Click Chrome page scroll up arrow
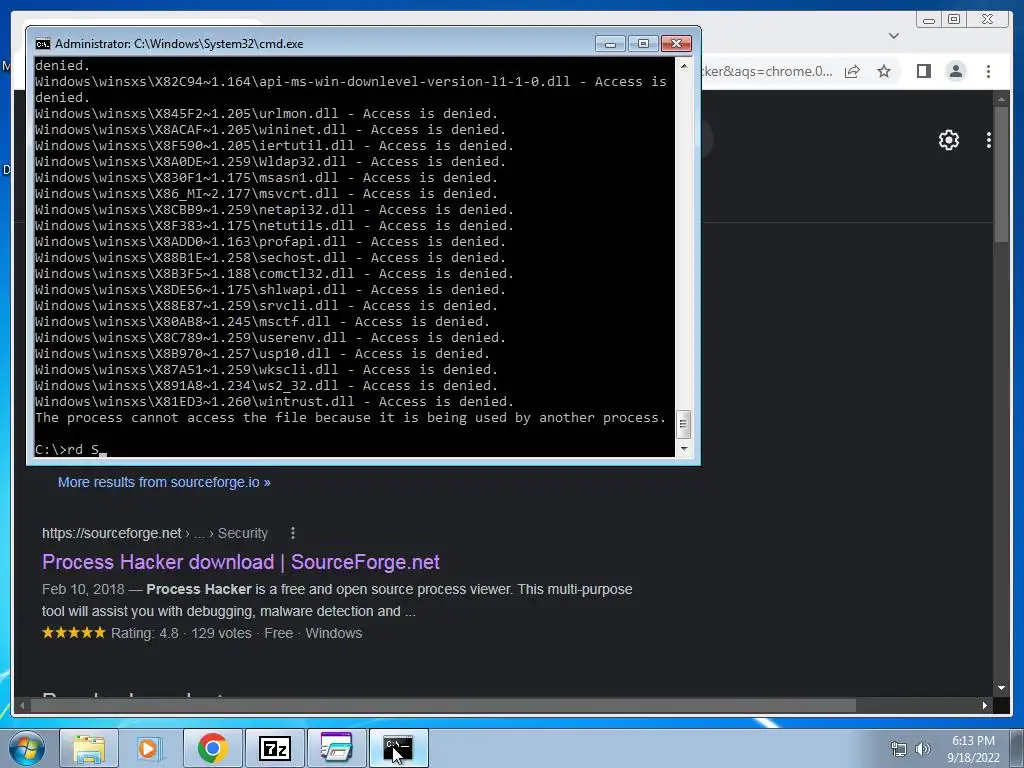 (x=1001, y=99)
